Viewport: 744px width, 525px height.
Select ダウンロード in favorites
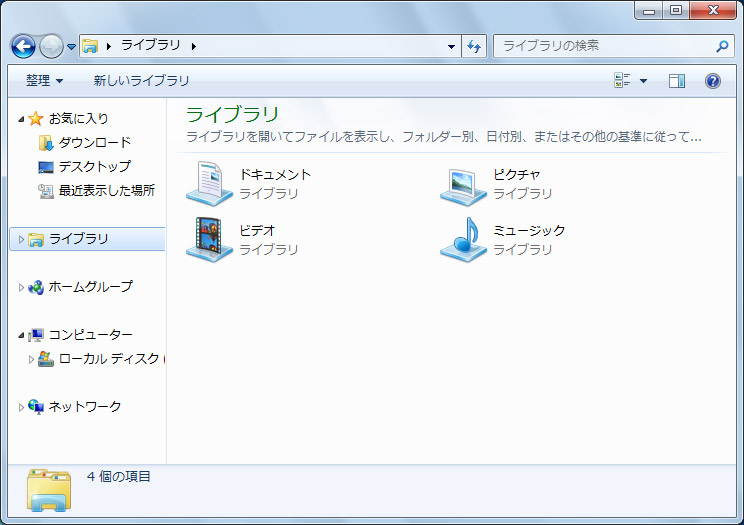pos(94,143)
